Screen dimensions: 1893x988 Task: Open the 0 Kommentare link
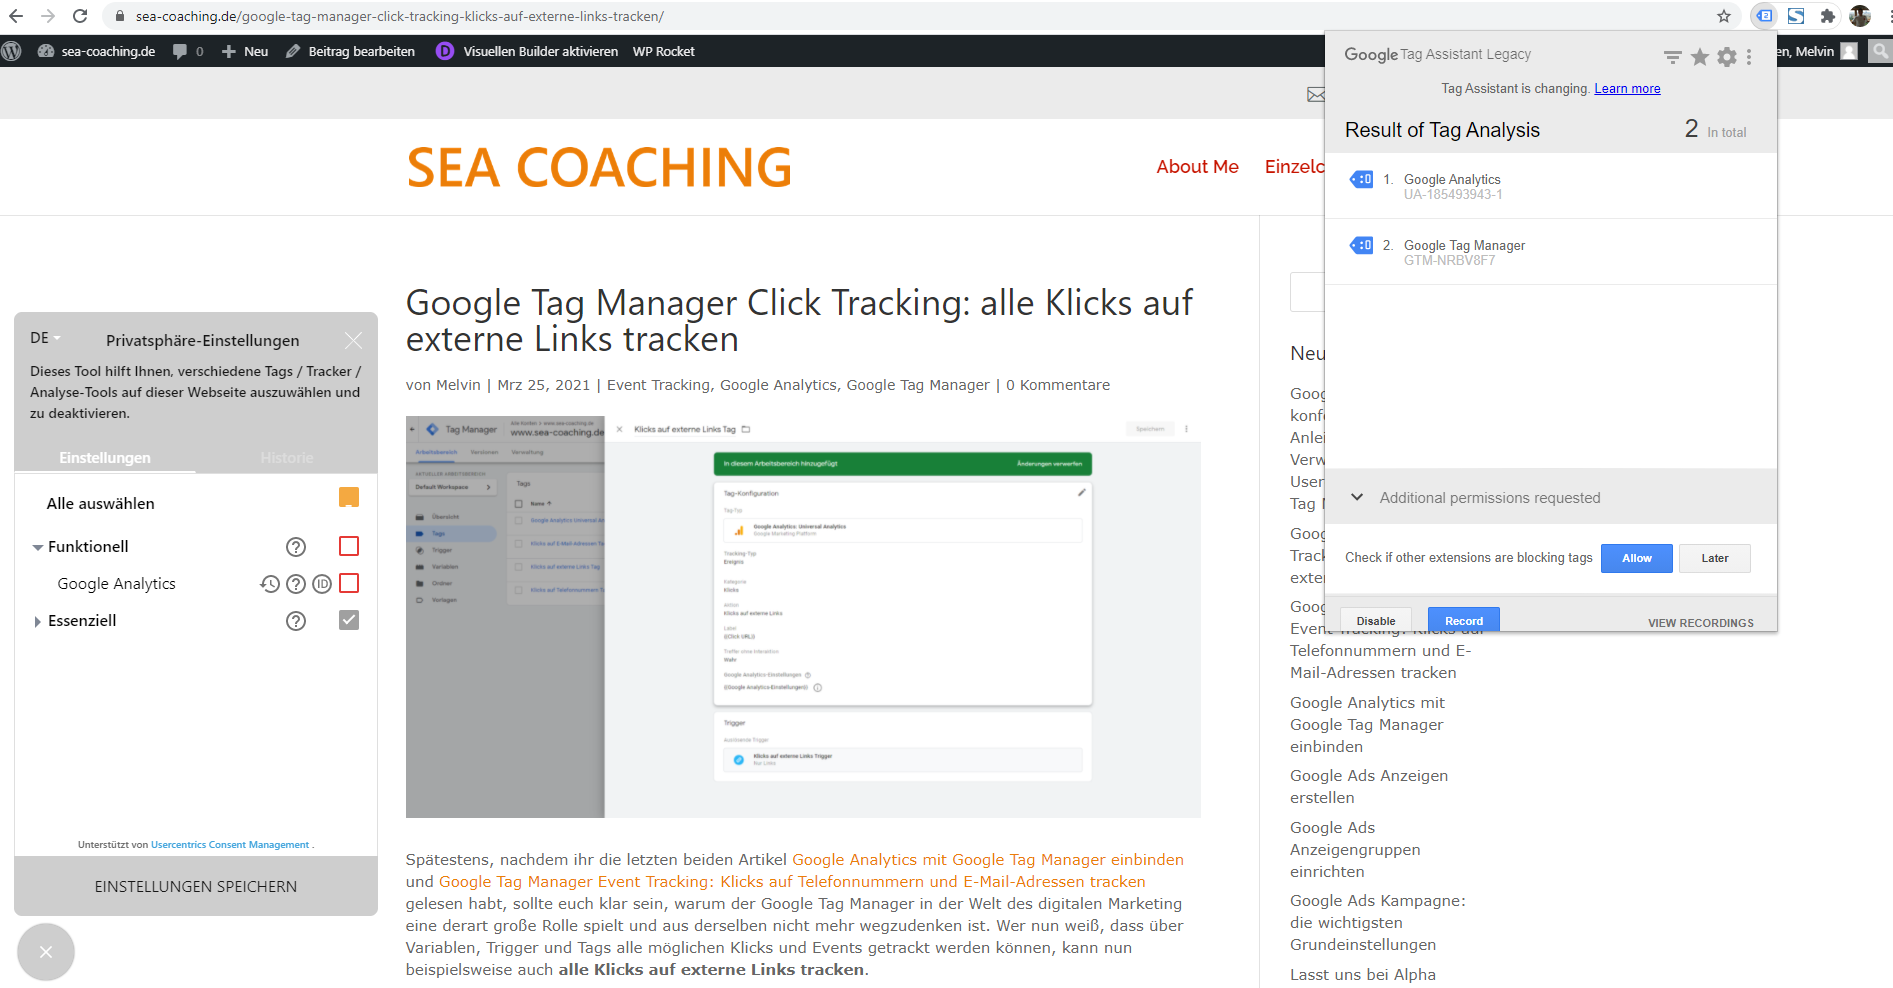tap(1058, 385)
